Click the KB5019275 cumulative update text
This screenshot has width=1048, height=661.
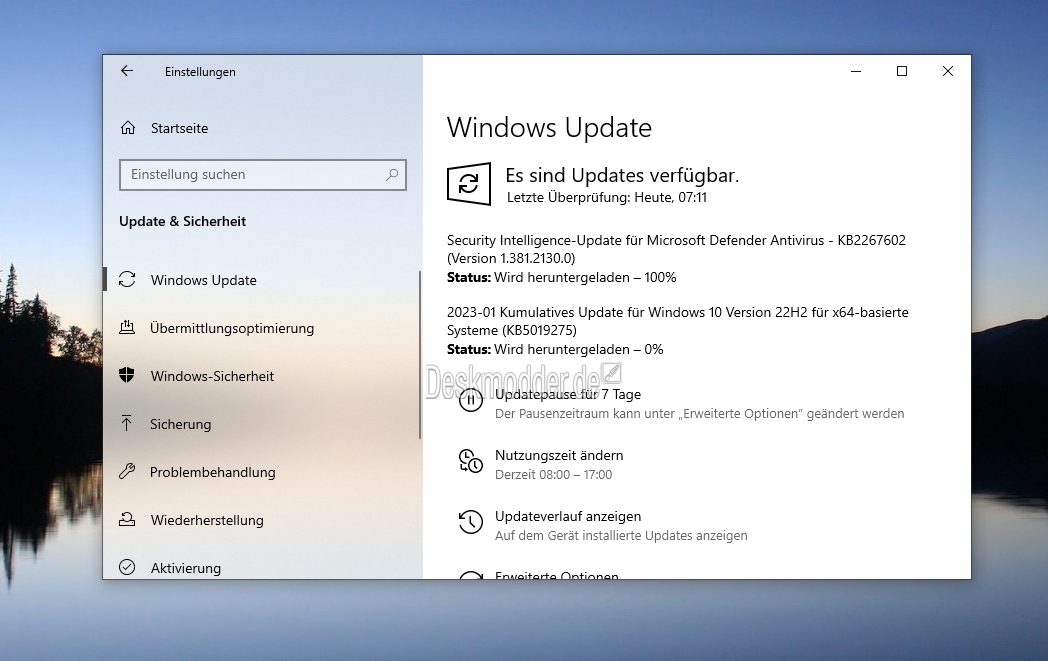[x=677, y=321]
